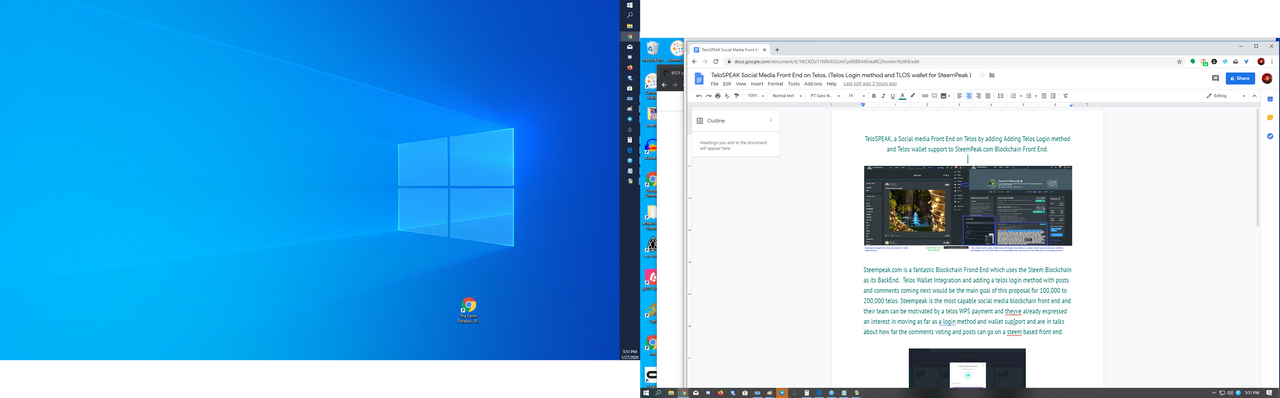
Task: Open a new Chrome tab
Action: coord(777,49)
